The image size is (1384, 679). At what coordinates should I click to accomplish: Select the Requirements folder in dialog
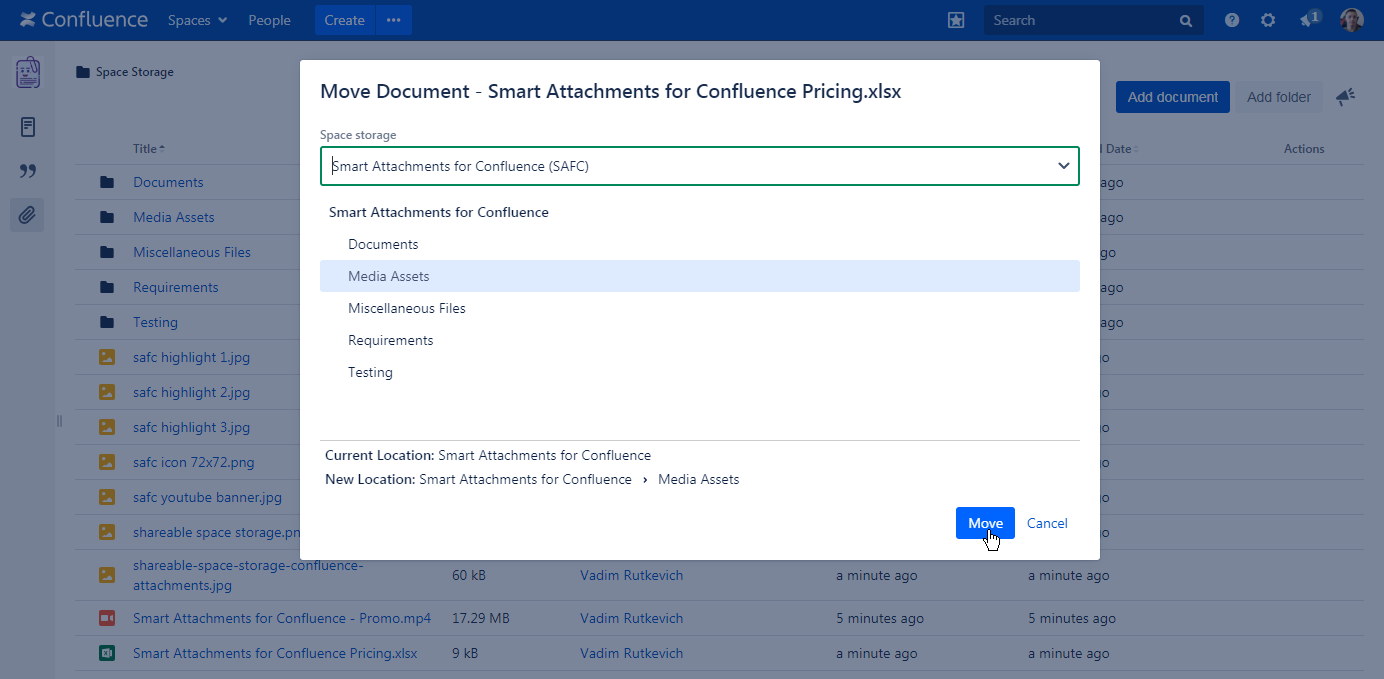[x=390, y=340]
